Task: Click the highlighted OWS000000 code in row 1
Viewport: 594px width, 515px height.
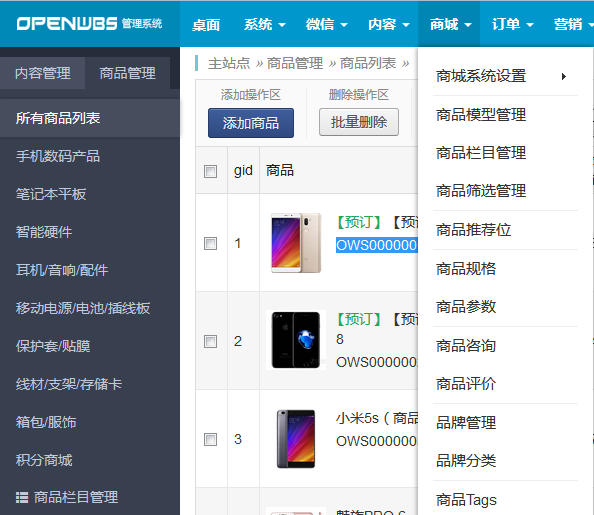Action: (x=377, y=245)
